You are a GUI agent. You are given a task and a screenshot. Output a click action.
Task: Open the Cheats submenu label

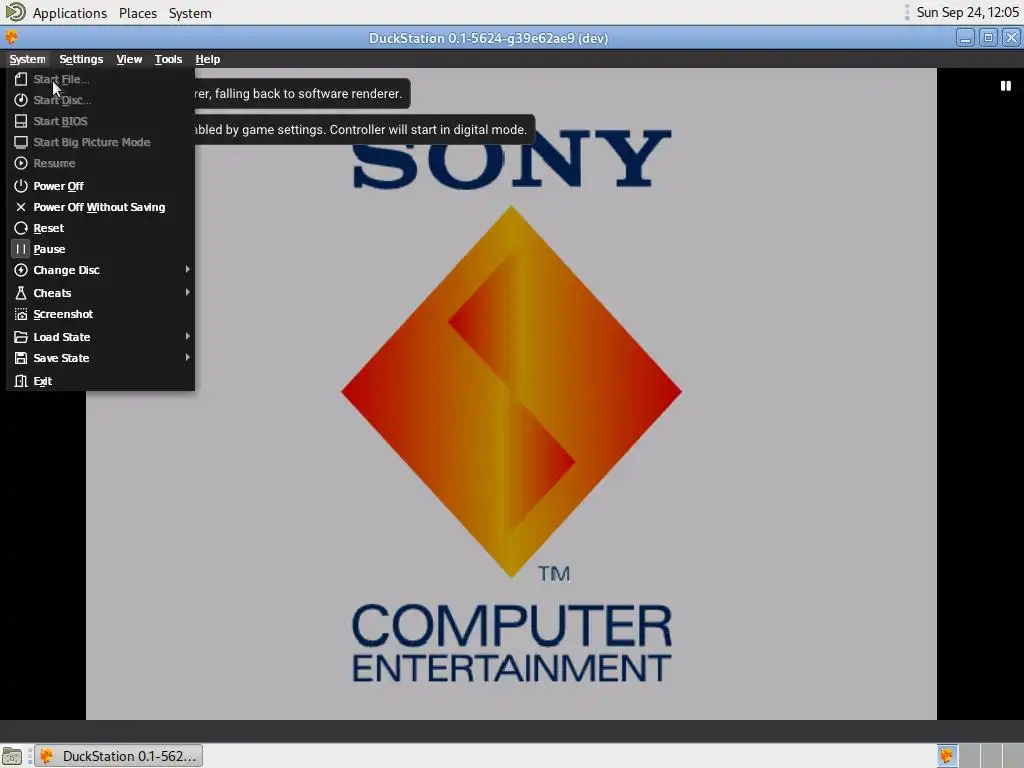point(52,293)
